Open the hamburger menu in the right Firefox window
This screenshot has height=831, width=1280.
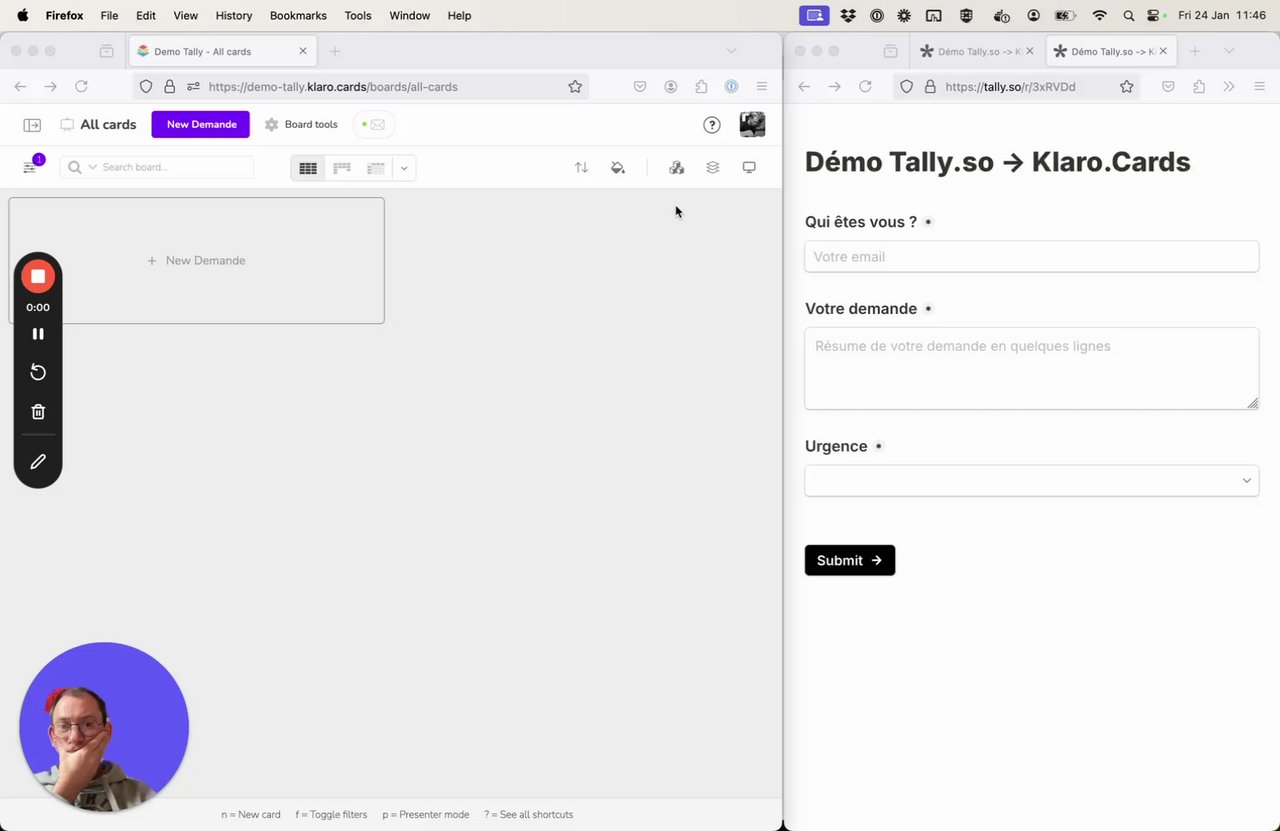click(x=1260, y=87)
